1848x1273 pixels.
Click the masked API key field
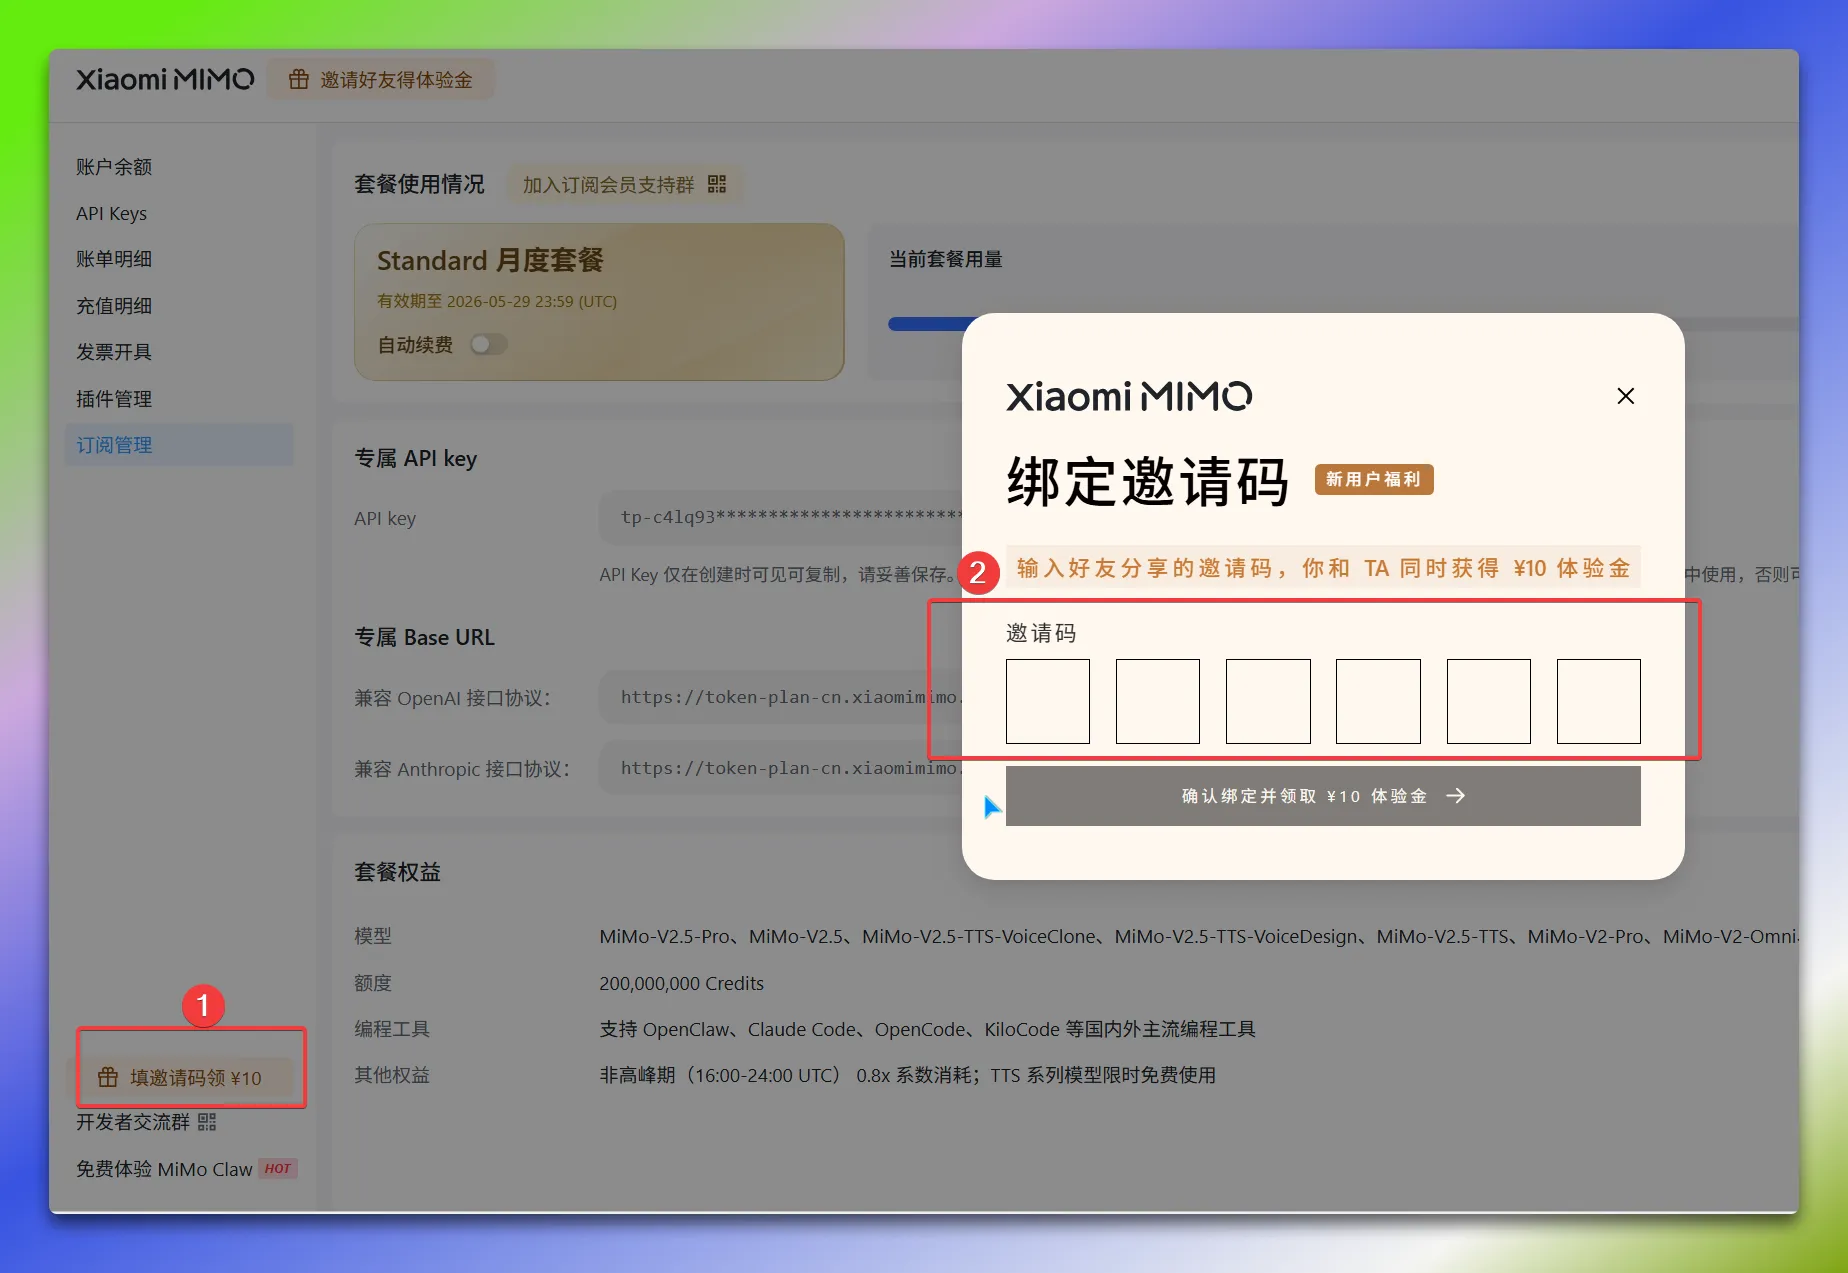(x=780, y=517)
